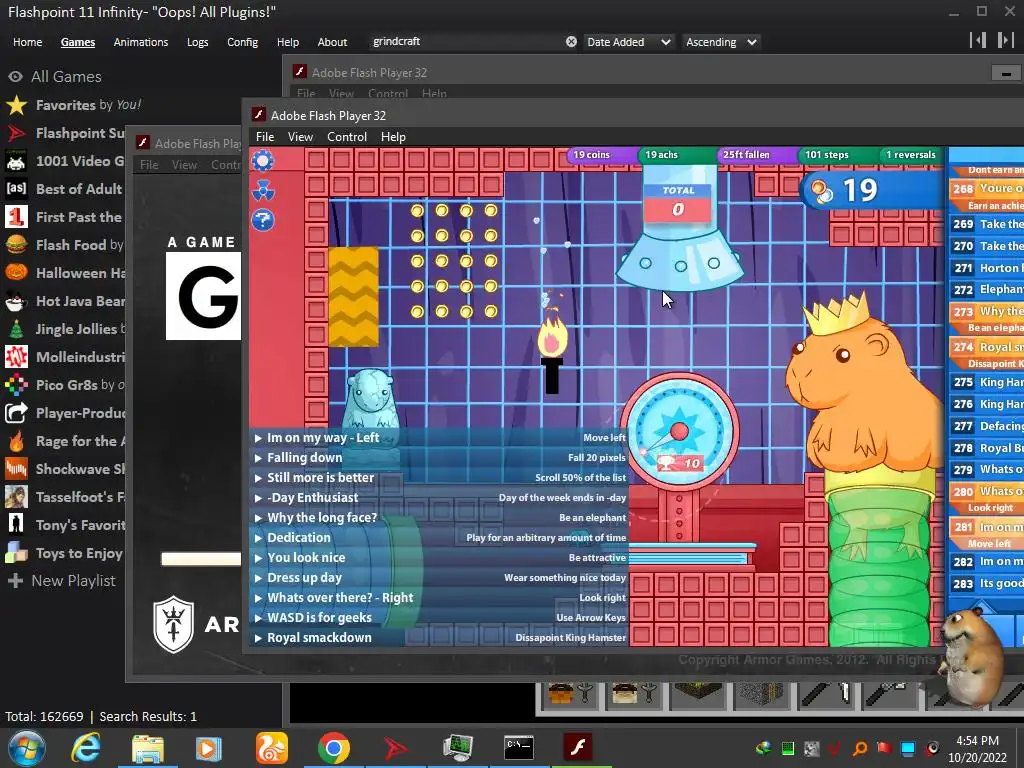Expand the 'Royal smackdown' achievement

pyautogui.click(x=438, y=638)
